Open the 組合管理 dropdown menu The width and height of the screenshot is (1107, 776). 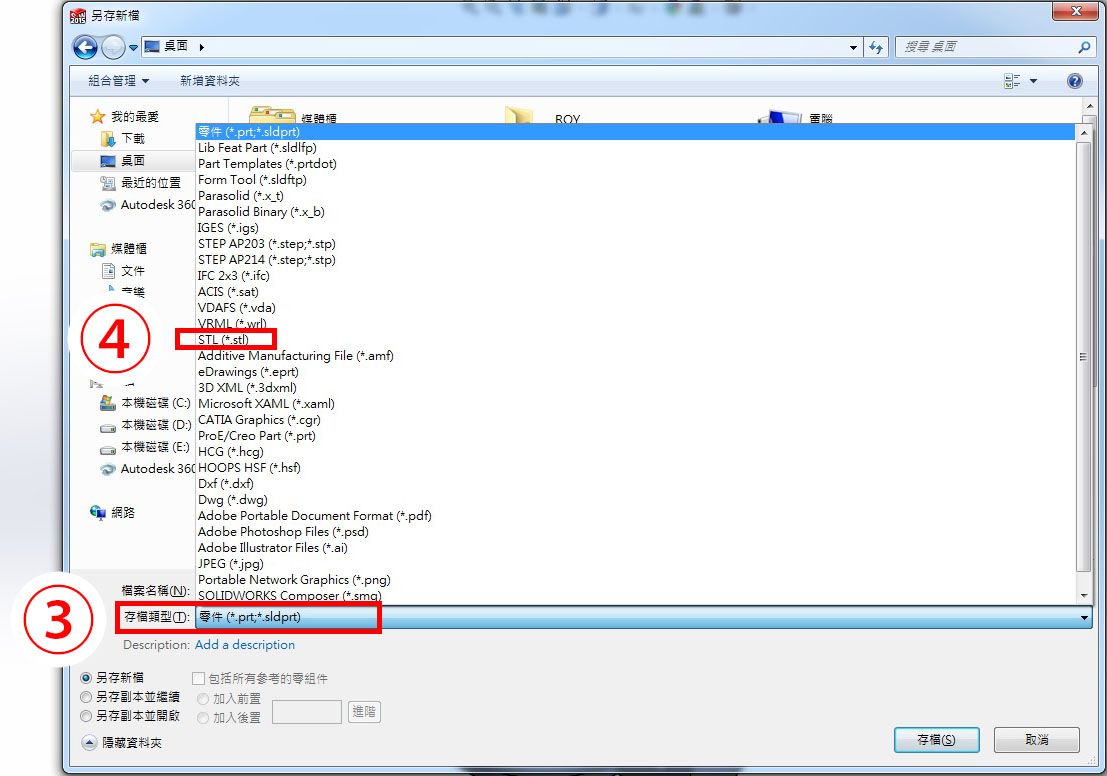(119, 81)
